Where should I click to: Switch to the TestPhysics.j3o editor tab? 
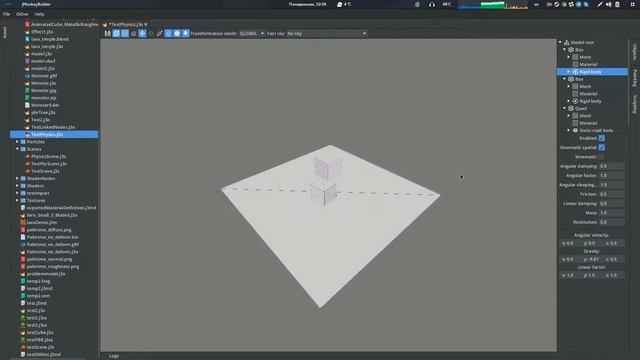click(124, 24)
